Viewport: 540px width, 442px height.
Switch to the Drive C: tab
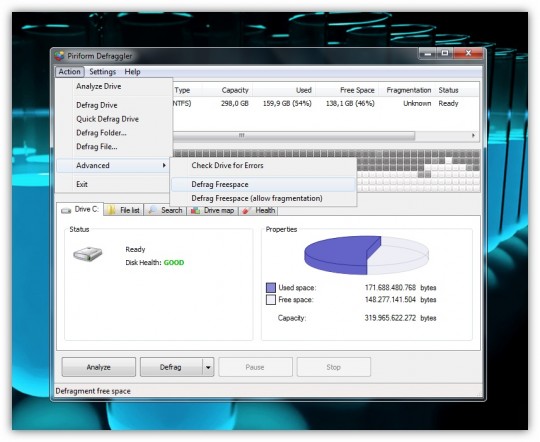(x=80, y=209)
